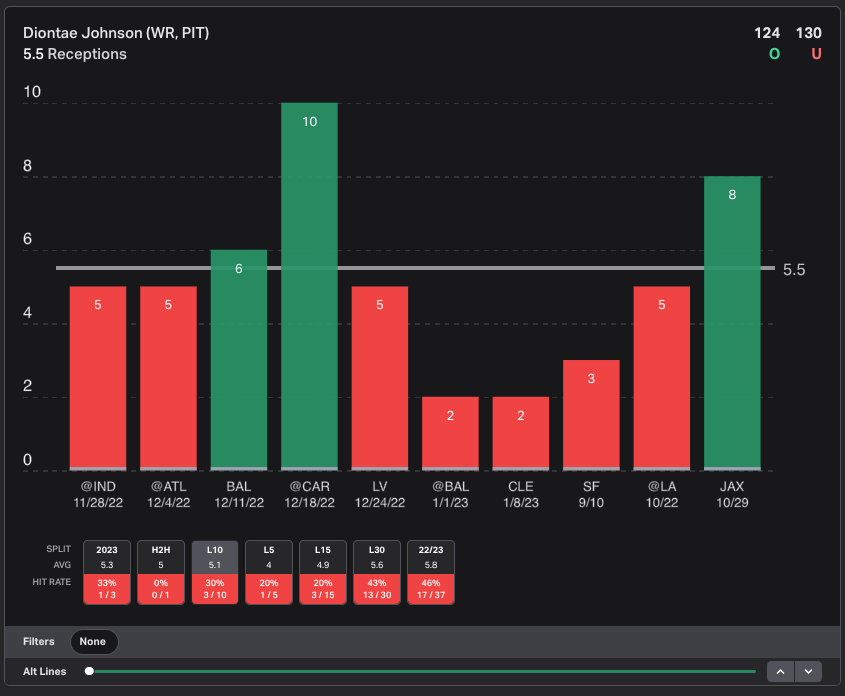Click the @IND 11/28/22 bar
Image resolution: width=845 pixels, height=696 pixels.
98,378
